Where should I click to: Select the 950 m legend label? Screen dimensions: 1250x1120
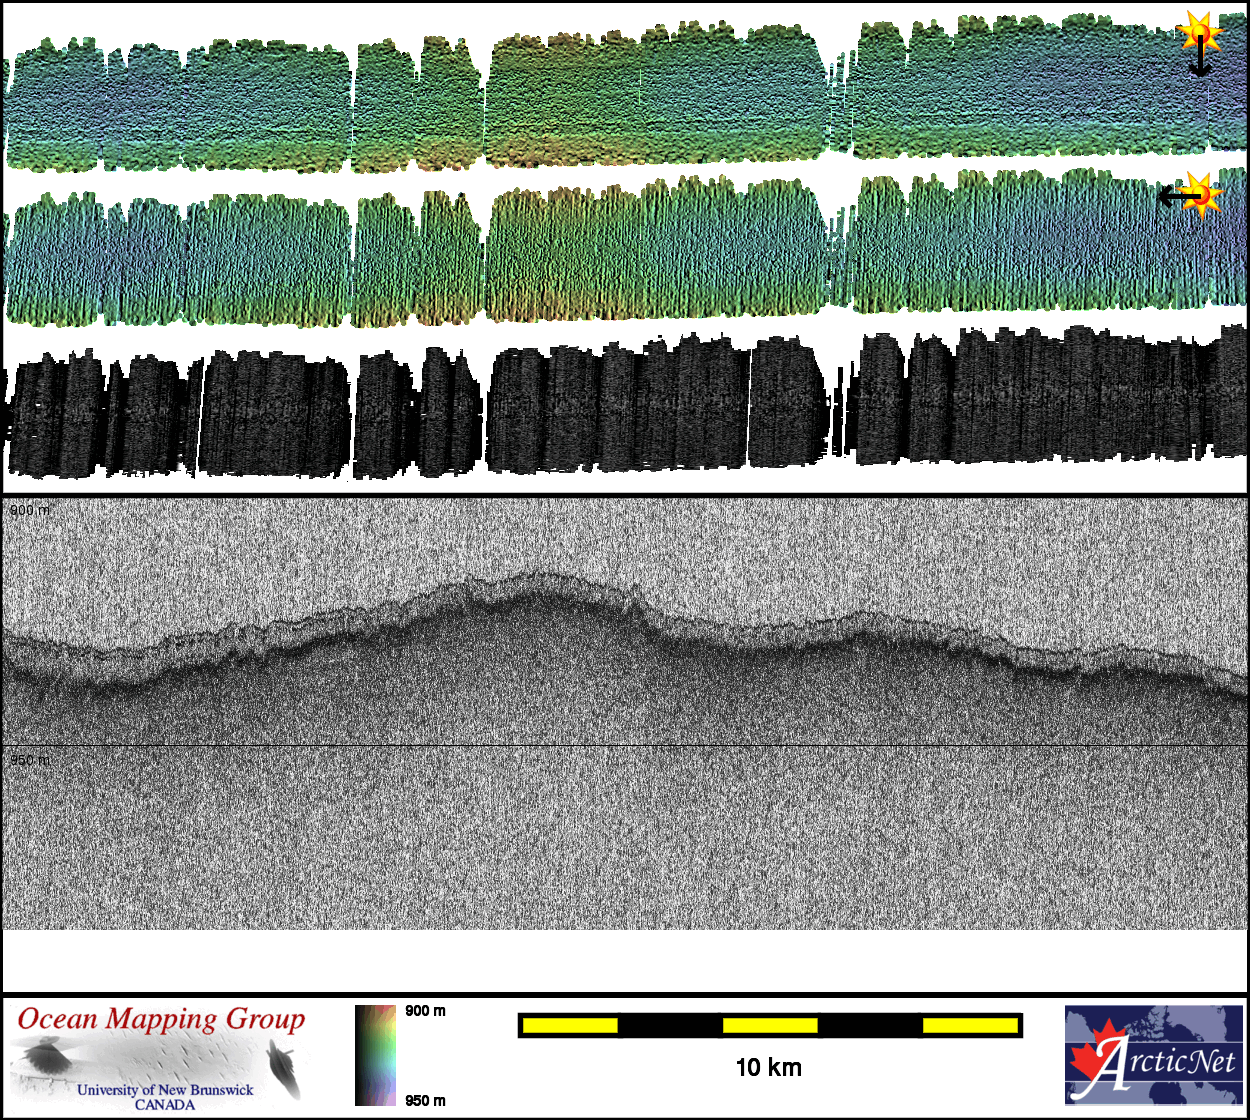click(x=425, y=1101)
